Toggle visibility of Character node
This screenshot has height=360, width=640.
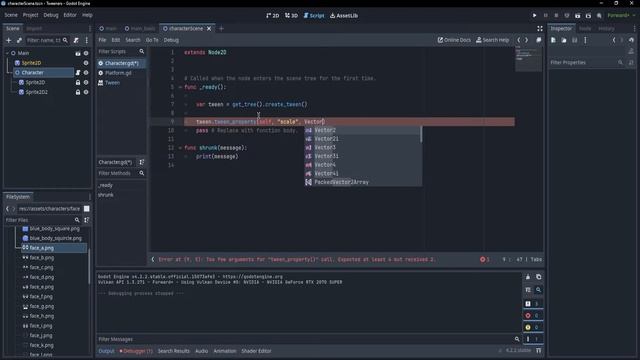86,72
